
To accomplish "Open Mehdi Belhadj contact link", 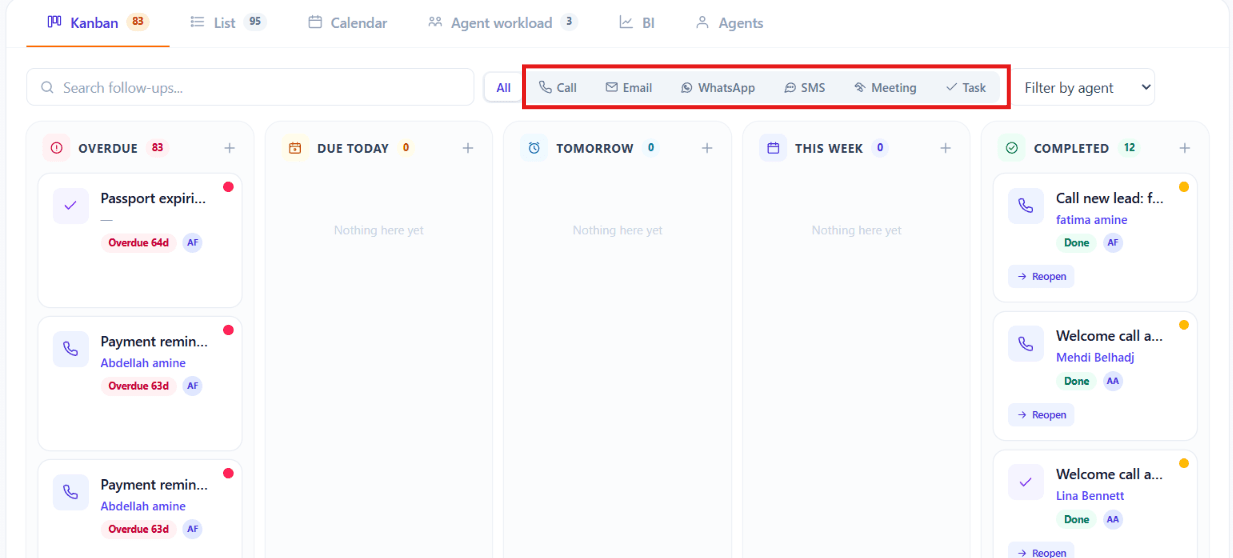I will click(x=1095, y=357).
